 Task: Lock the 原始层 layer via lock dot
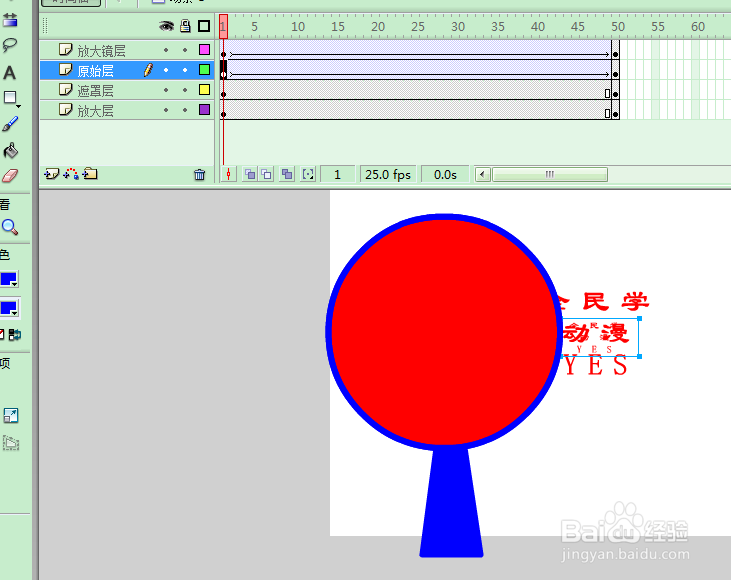(185, 70)
